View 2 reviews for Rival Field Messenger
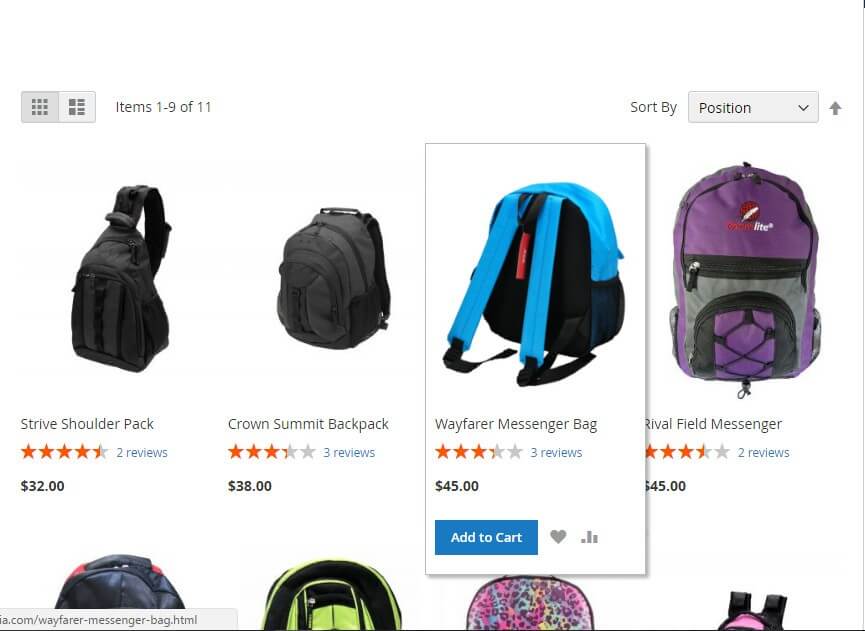Viewport: 865px width, 631px height. 763,453
